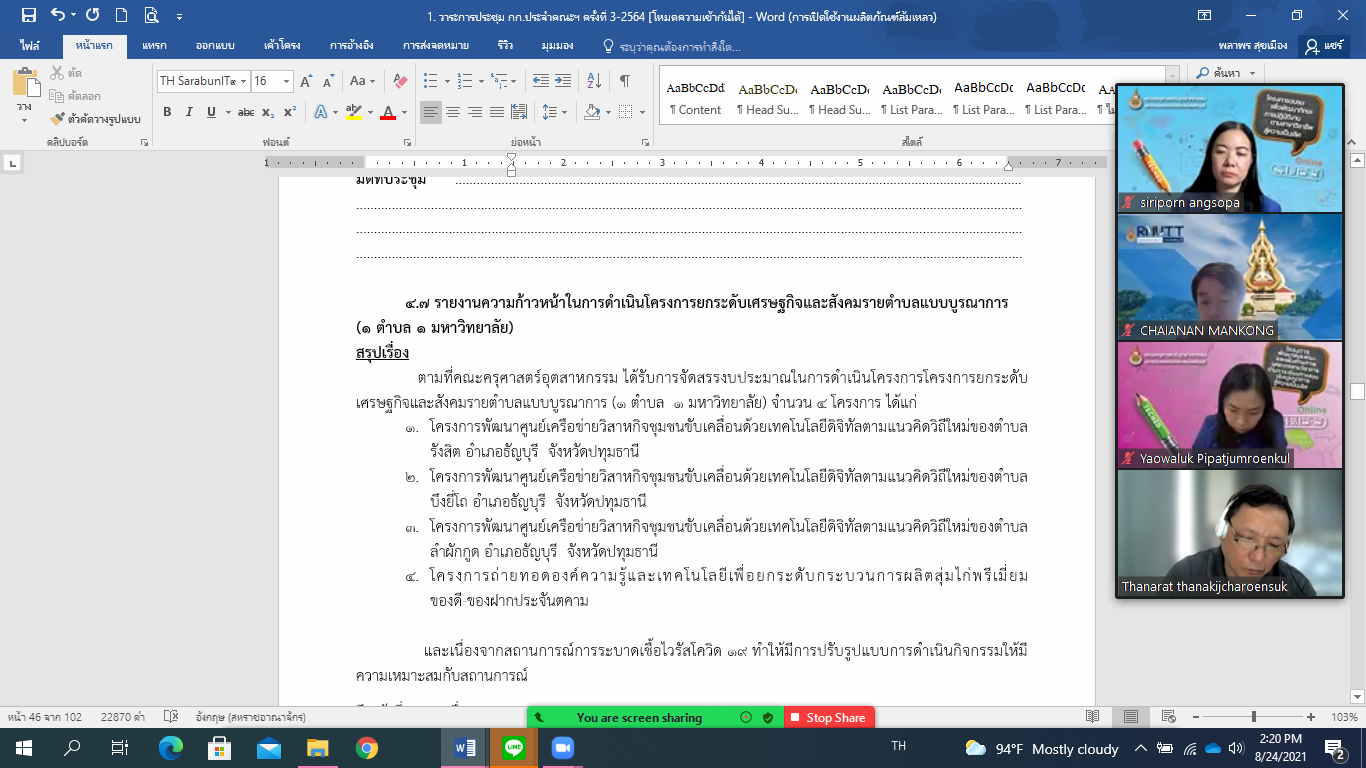Move the zoom level slider
The width and height of the screenshot is (1366, 768).
tap(1254, 717)
